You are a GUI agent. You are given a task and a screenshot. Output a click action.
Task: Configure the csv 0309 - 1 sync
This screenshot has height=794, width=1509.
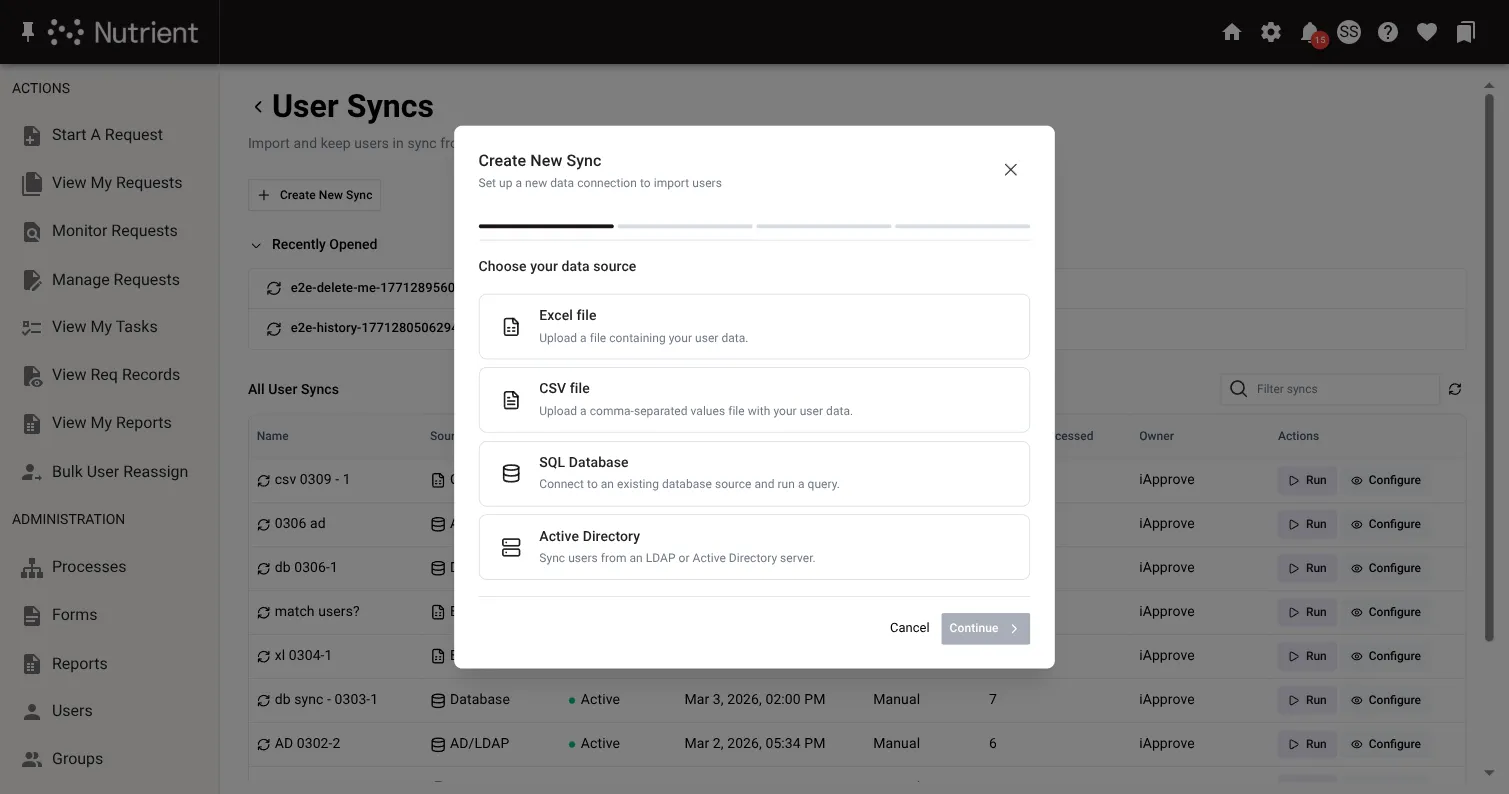tap(1386, 480)
